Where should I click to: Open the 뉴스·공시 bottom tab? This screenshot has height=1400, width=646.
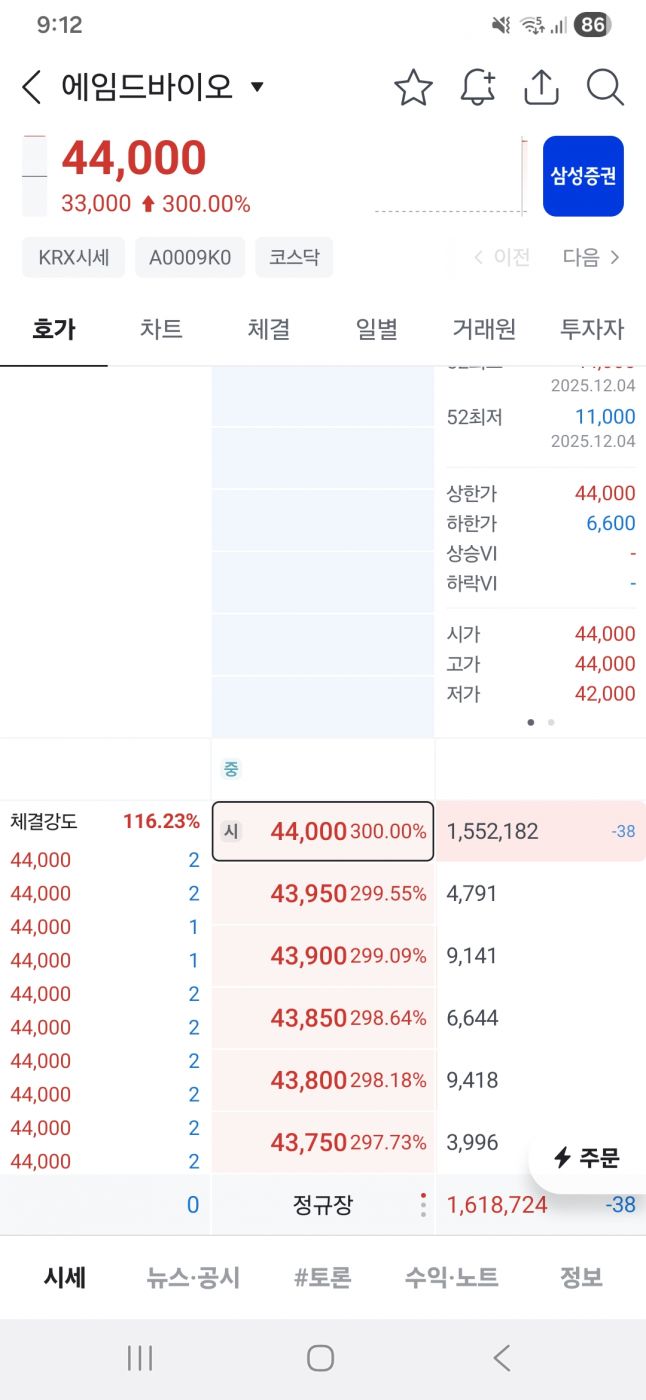point(193,1277)
